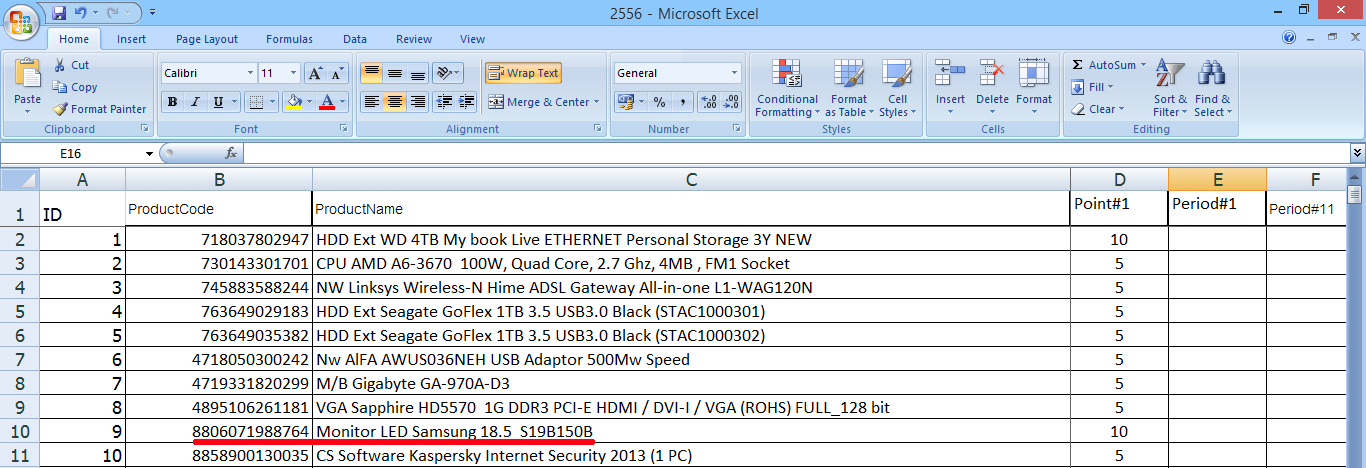
Task: Open Format as Table gallery
Action: [x=849, y=88]
